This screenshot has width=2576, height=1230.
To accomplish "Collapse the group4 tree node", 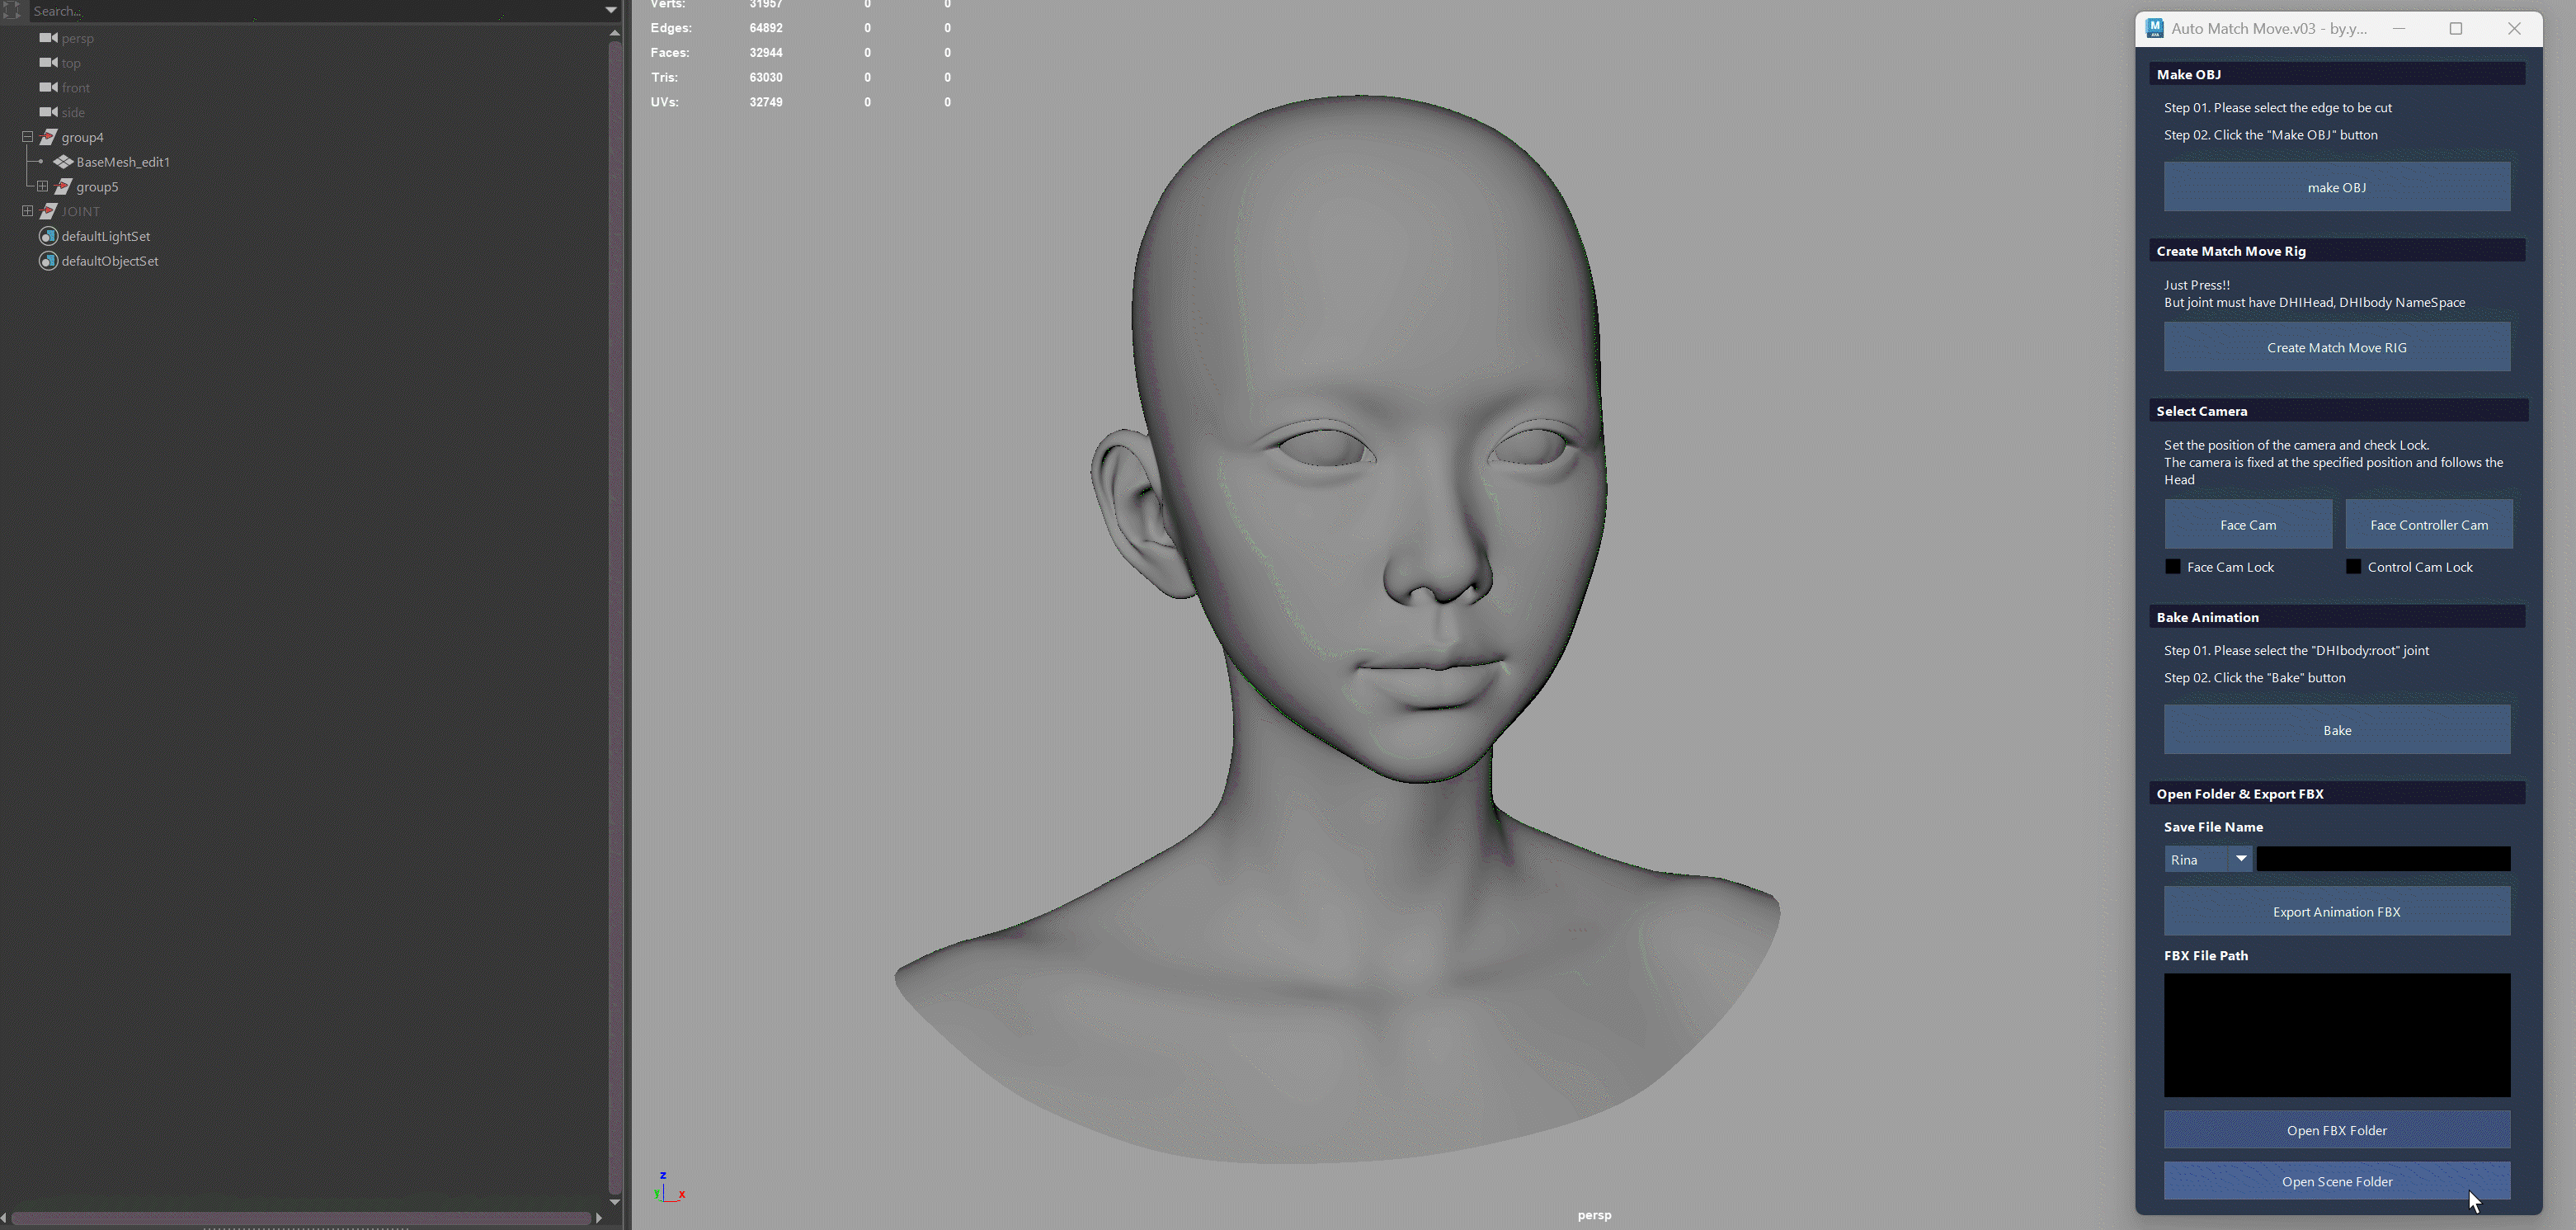I will point(28,137).
